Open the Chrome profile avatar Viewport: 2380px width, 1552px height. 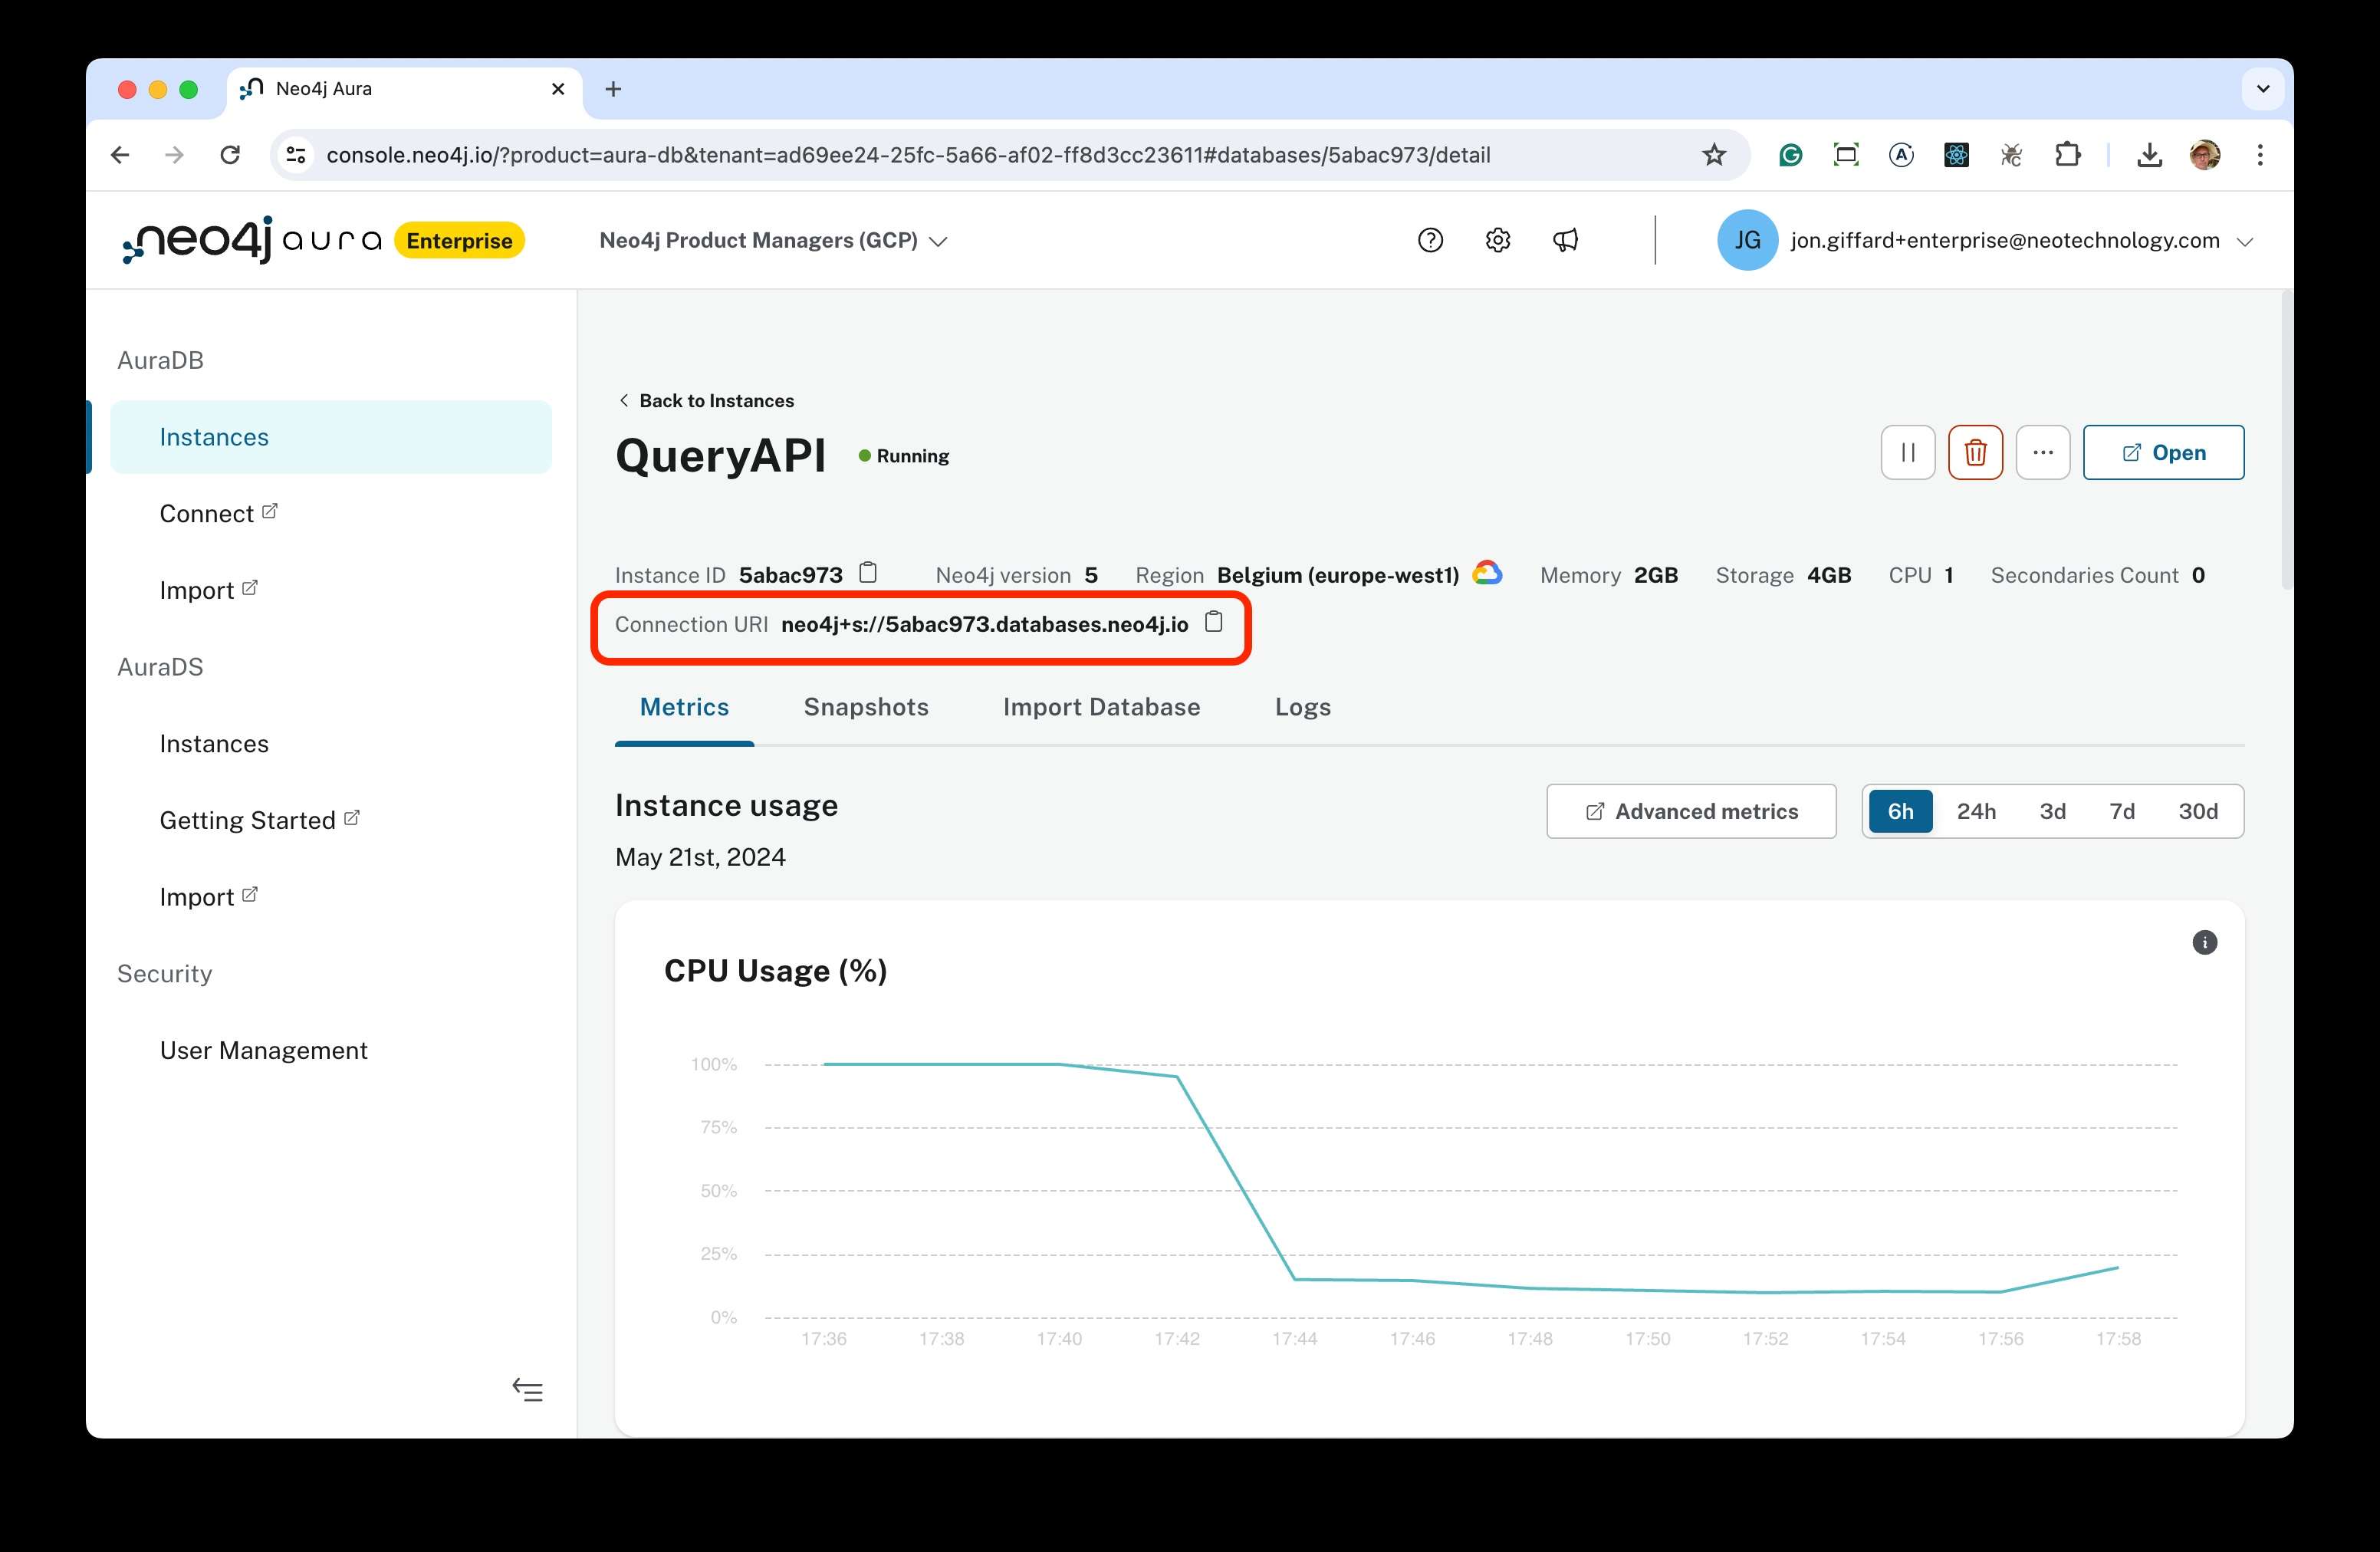pos(2204,155)
